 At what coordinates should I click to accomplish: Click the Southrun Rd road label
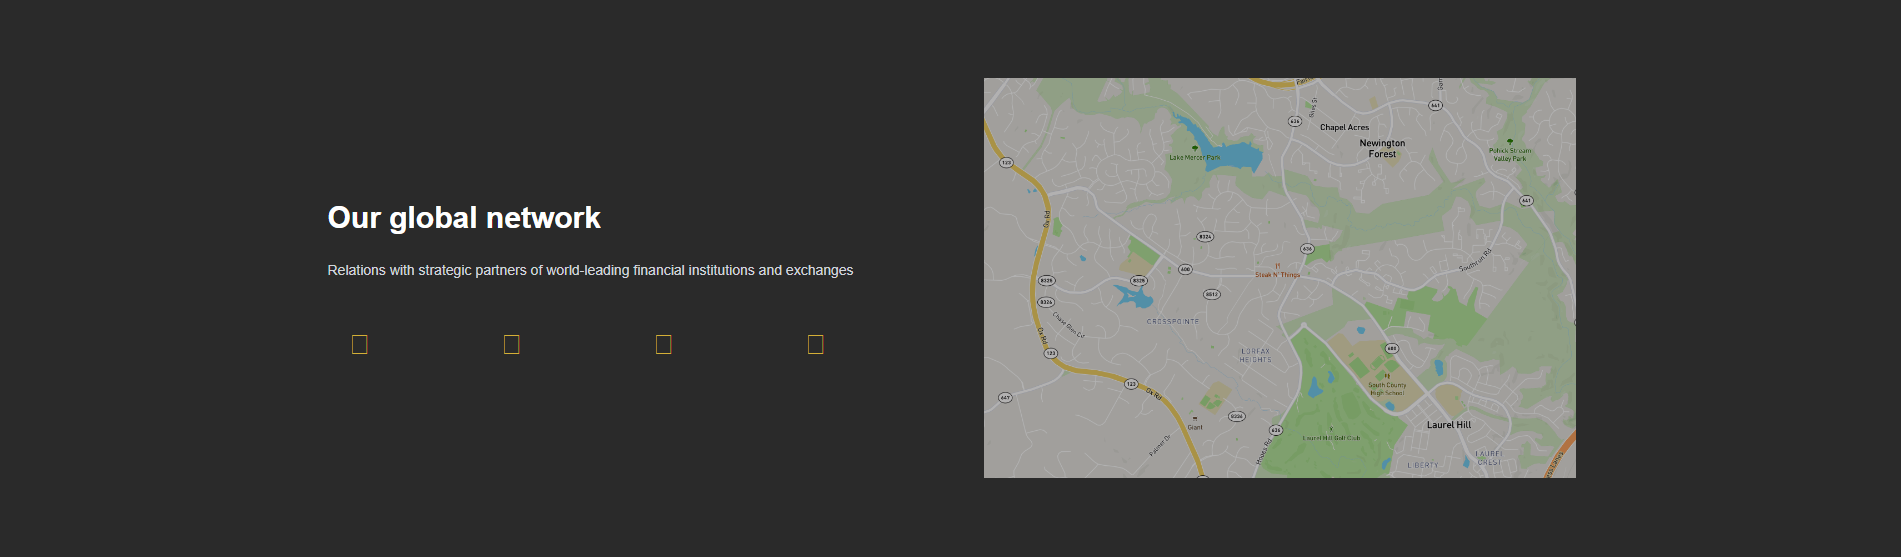pos(1475,260)
